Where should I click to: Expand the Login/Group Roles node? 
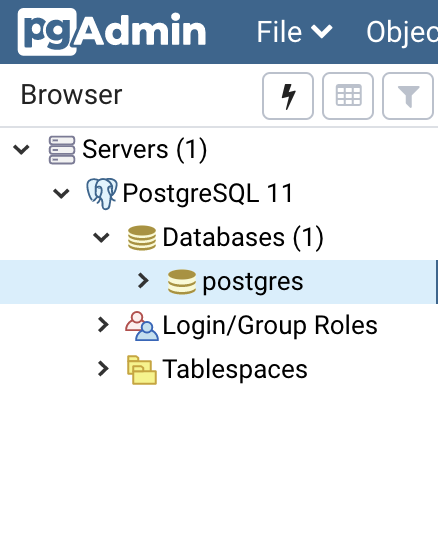[x=103, y=325]
